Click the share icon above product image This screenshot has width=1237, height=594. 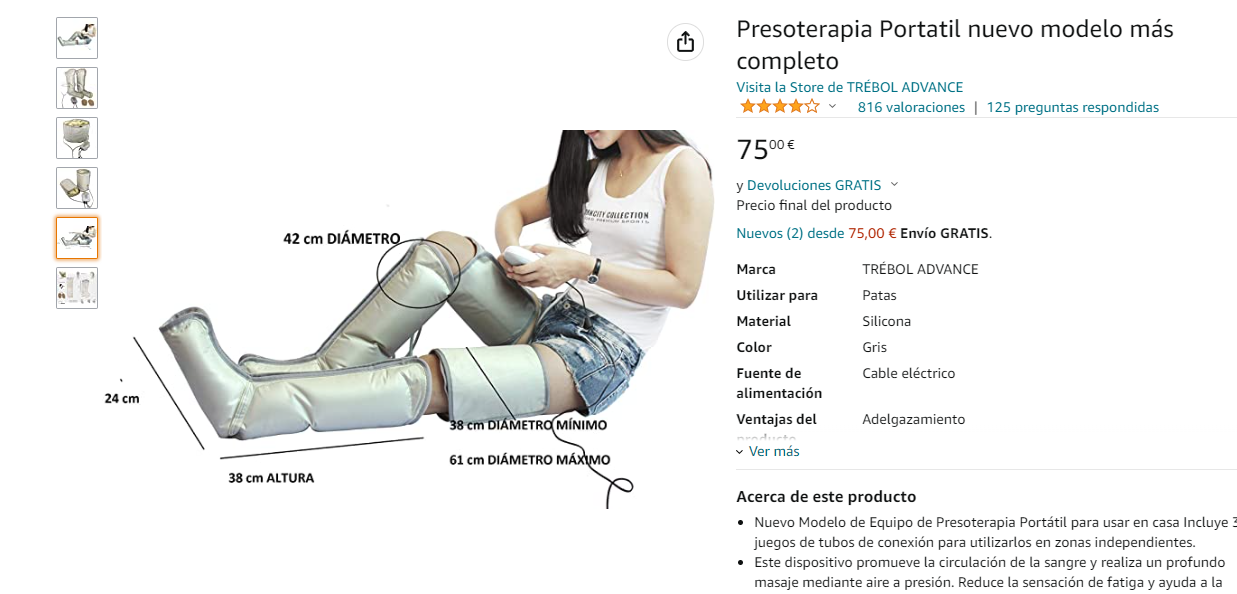(x=685, y=41)
